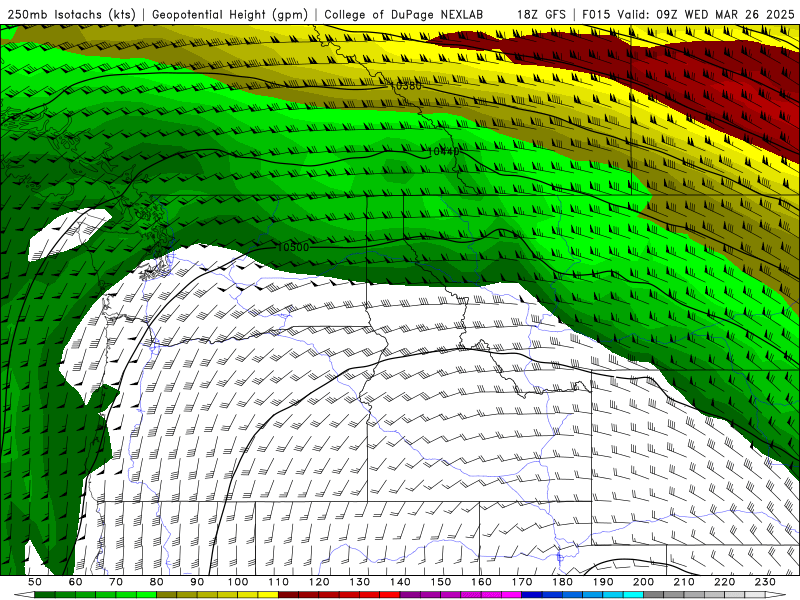Pick the bright red swatch left of 140
This screenshot has height=600, width=800.
pos(390,595)
